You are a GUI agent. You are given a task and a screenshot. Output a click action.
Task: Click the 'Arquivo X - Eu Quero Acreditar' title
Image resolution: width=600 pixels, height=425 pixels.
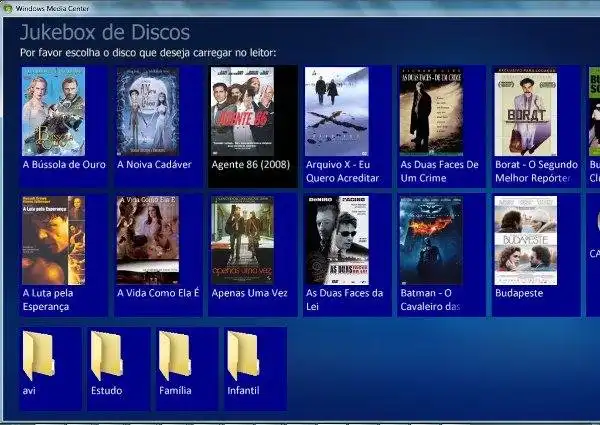coord(342,171)
